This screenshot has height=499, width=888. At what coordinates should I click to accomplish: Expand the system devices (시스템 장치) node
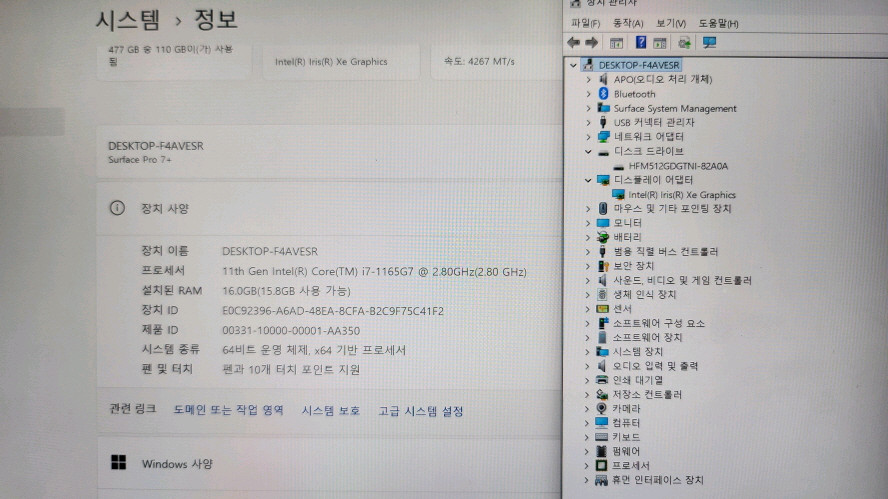click(587, 351)
